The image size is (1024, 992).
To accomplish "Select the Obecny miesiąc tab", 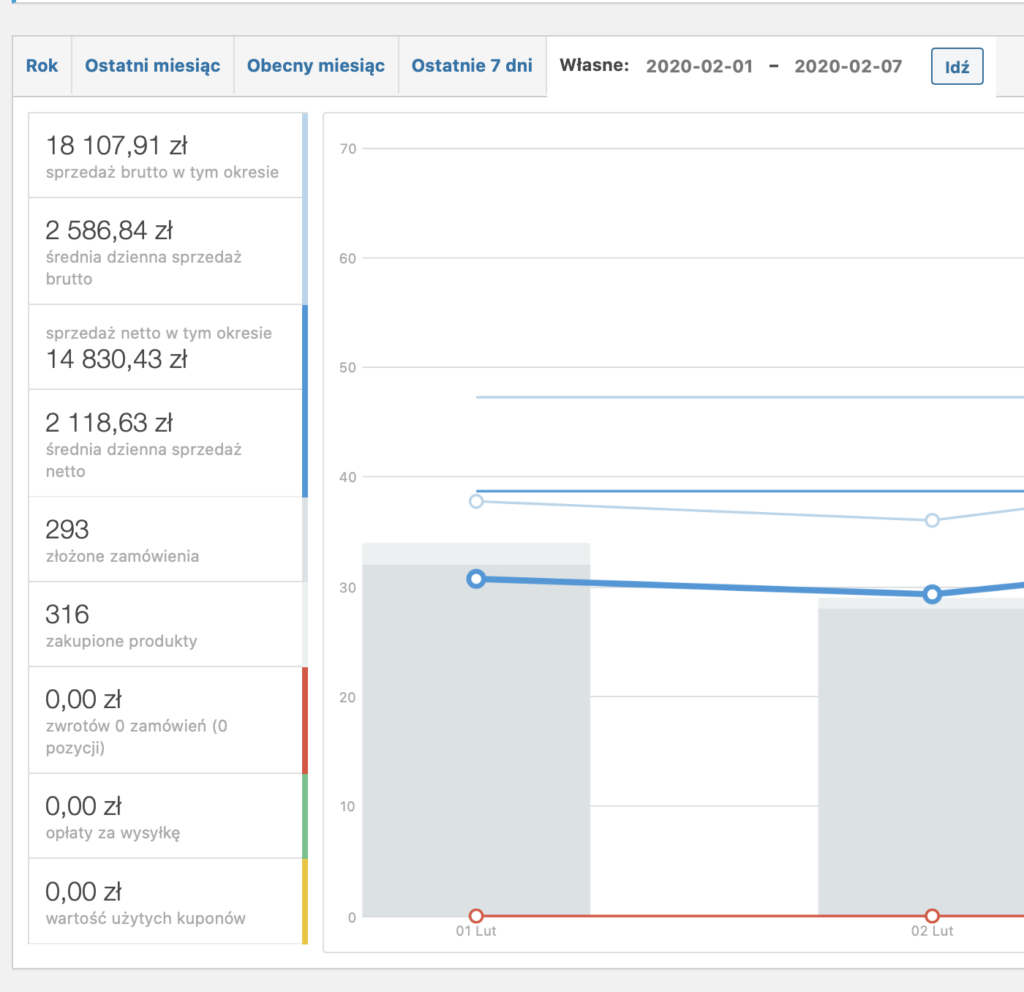I will (316, 66).
